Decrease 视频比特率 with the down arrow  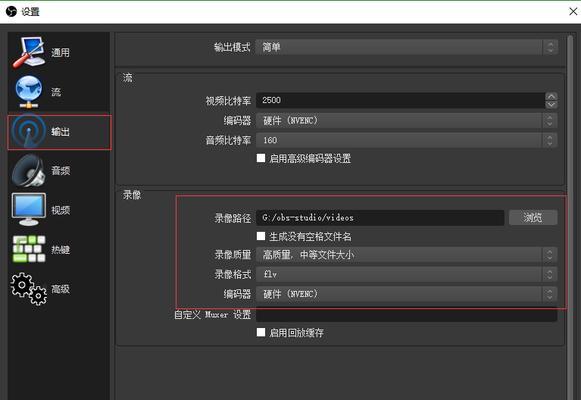[x=551, y=105]
